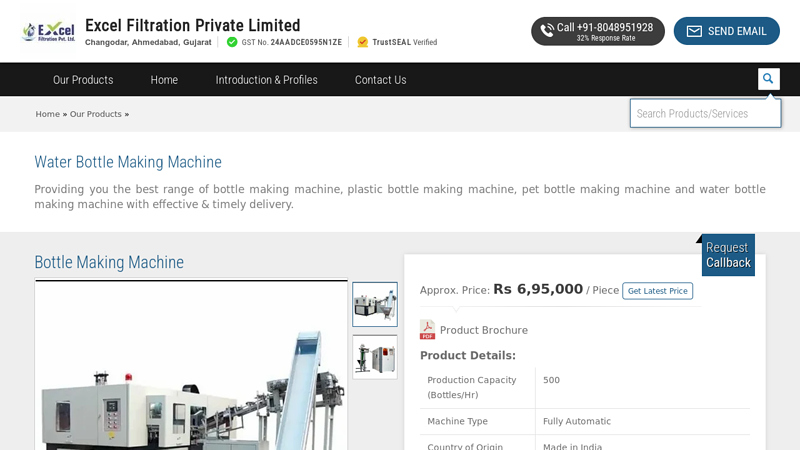Click the magnifier search icon in navbar
This screenshot has width=800, height=450.
tap(768, 79)
